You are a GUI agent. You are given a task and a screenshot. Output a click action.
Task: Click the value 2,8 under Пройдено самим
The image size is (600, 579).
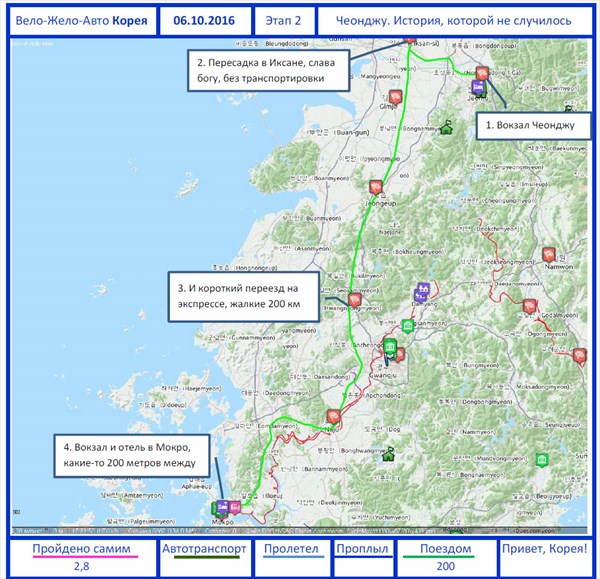pos(82,566)
